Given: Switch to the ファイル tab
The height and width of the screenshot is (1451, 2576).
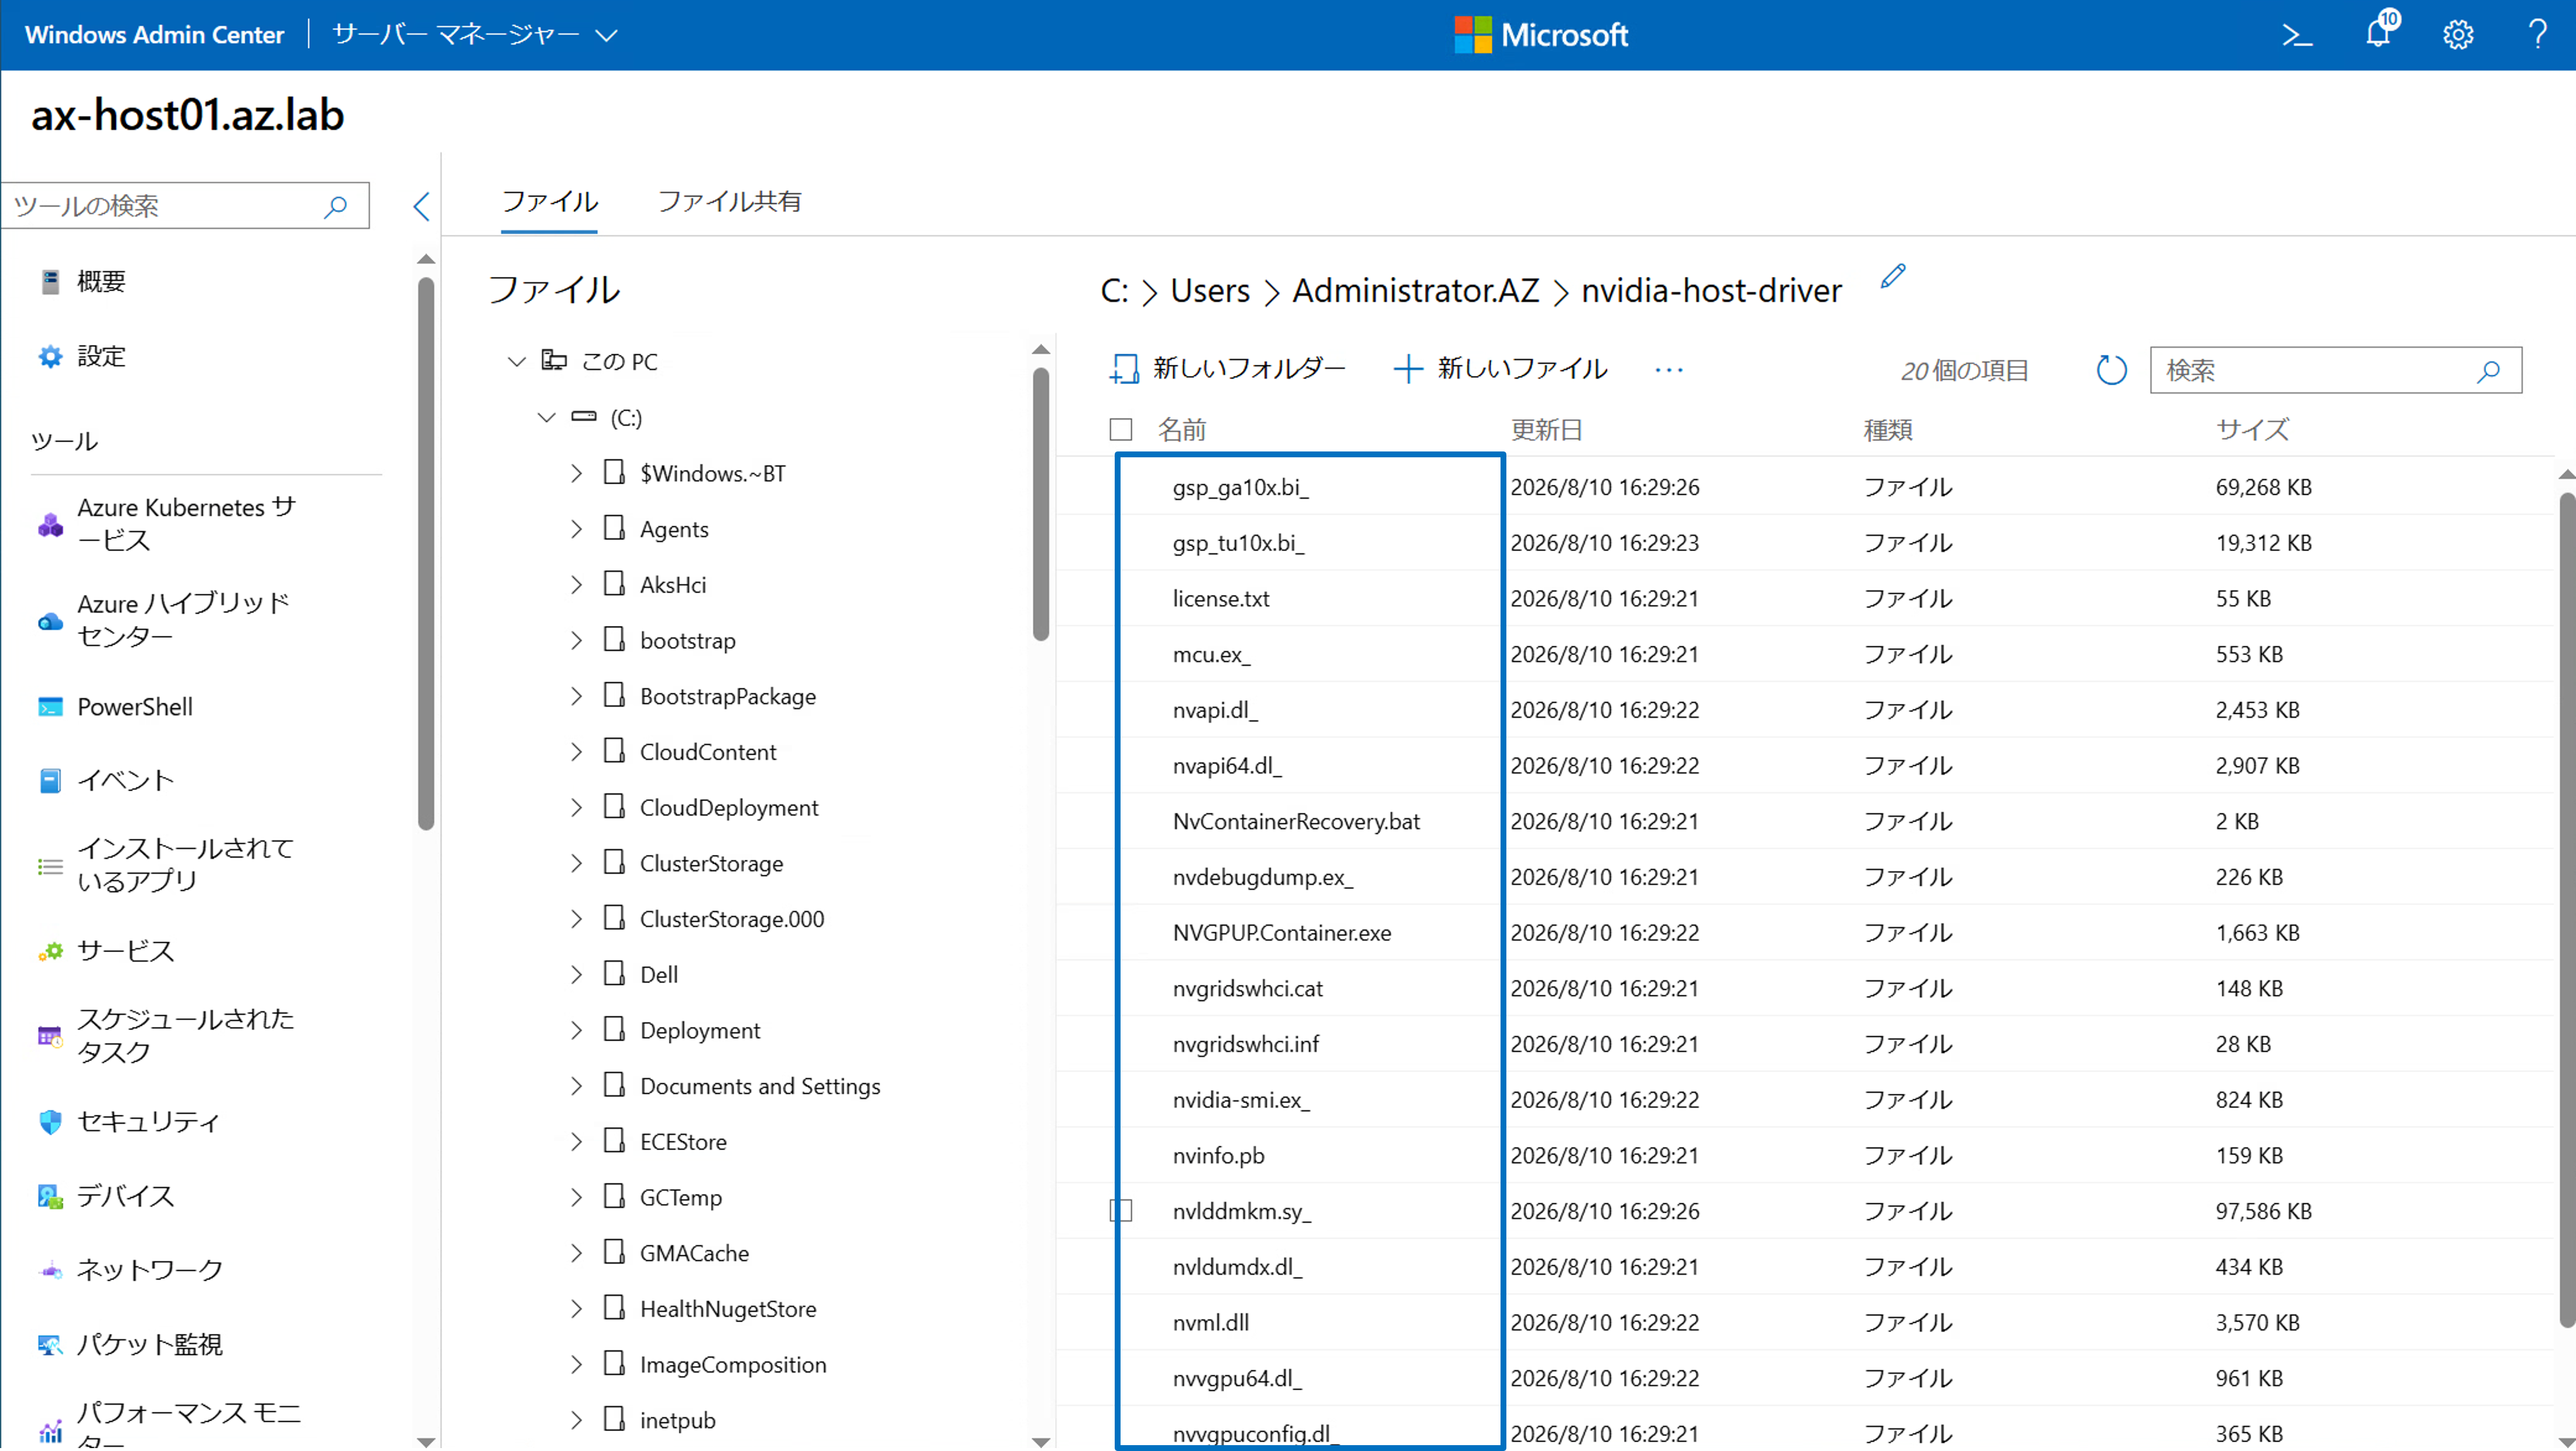Looking at the screenshot, I should tap(549, 202).
